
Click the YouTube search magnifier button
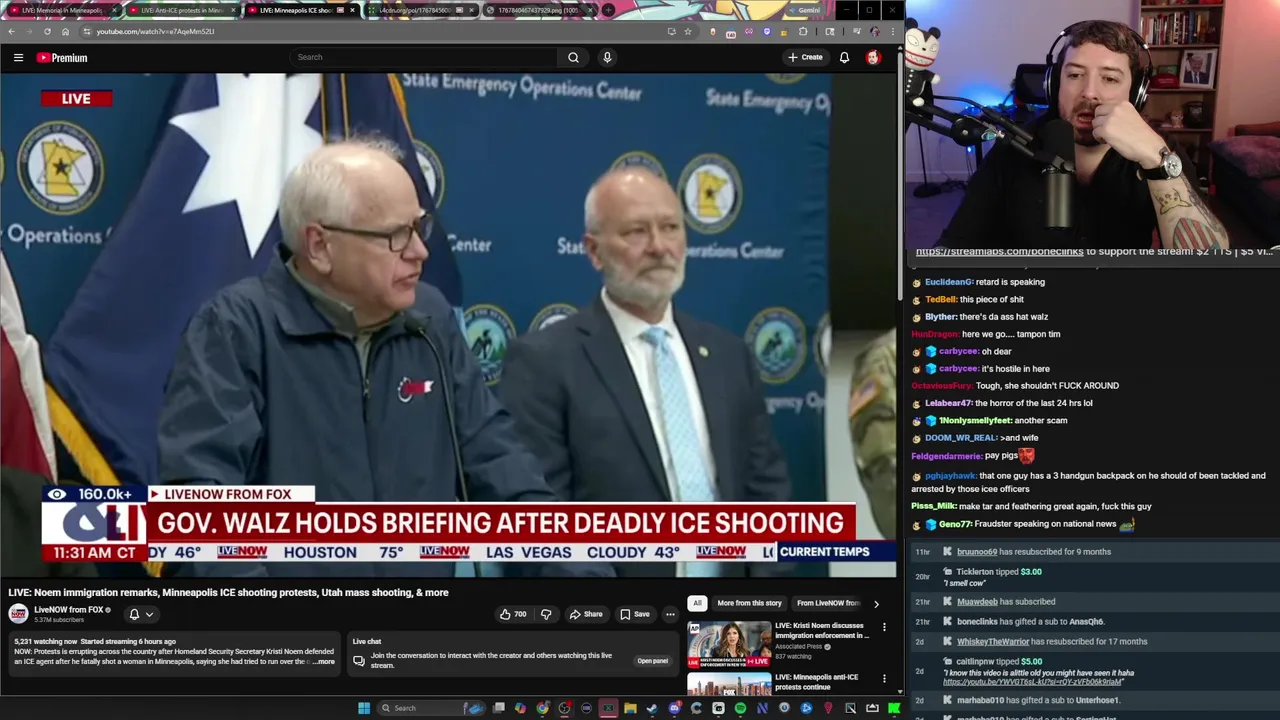tap(573, 57)
